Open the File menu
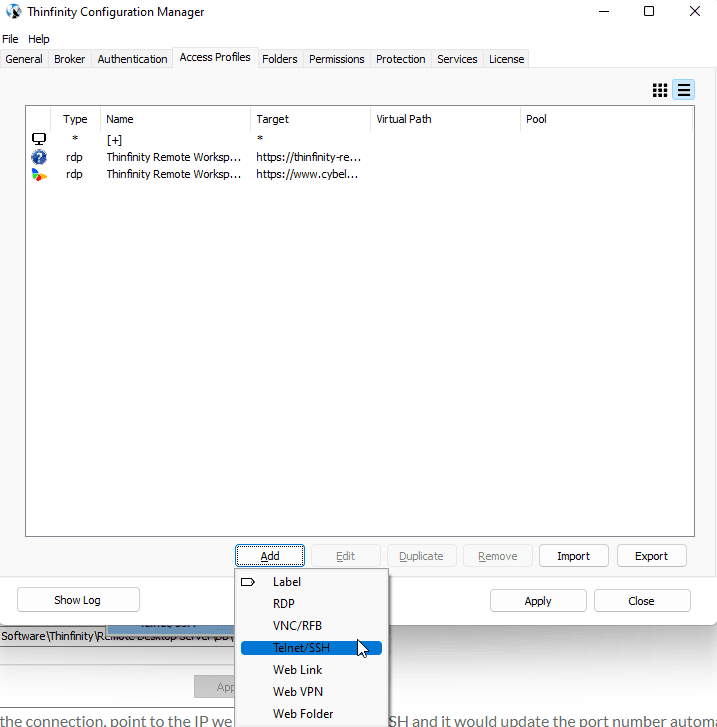This screenshot has height=727, width=717. pyautogui.click(x=10, y=39)
